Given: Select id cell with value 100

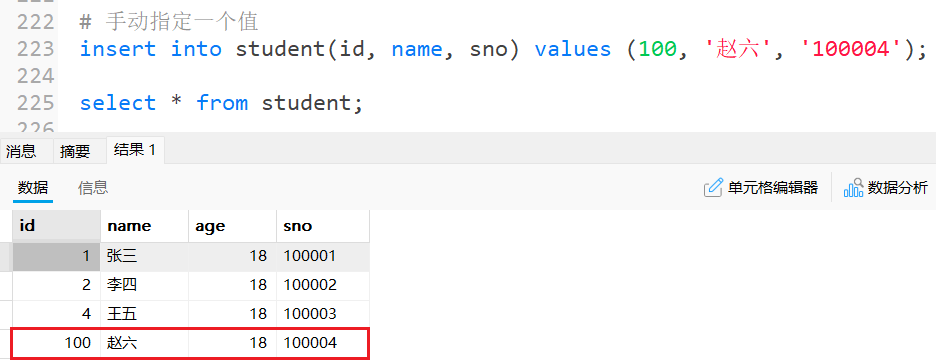Looking at the screenshot, I should (x=57, y=343).
